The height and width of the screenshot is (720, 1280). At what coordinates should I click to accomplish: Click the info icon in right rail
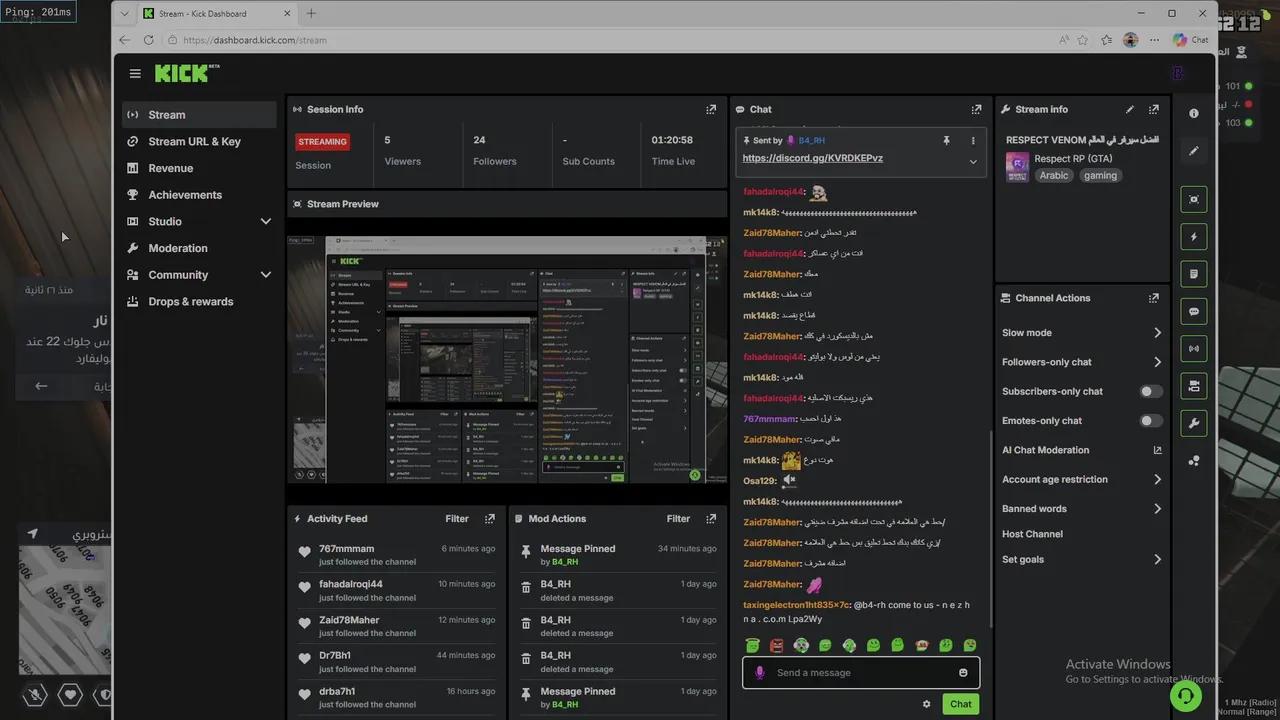[1194, 114]
